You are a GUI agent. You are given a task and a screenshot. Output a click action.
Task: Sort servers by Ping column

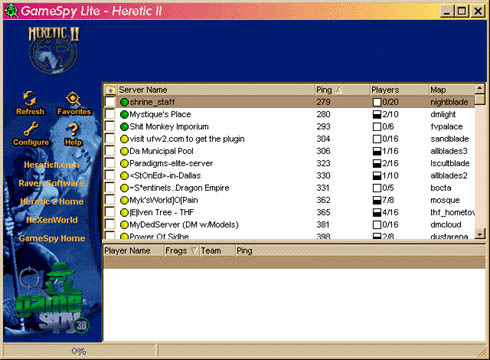point(342,90)
